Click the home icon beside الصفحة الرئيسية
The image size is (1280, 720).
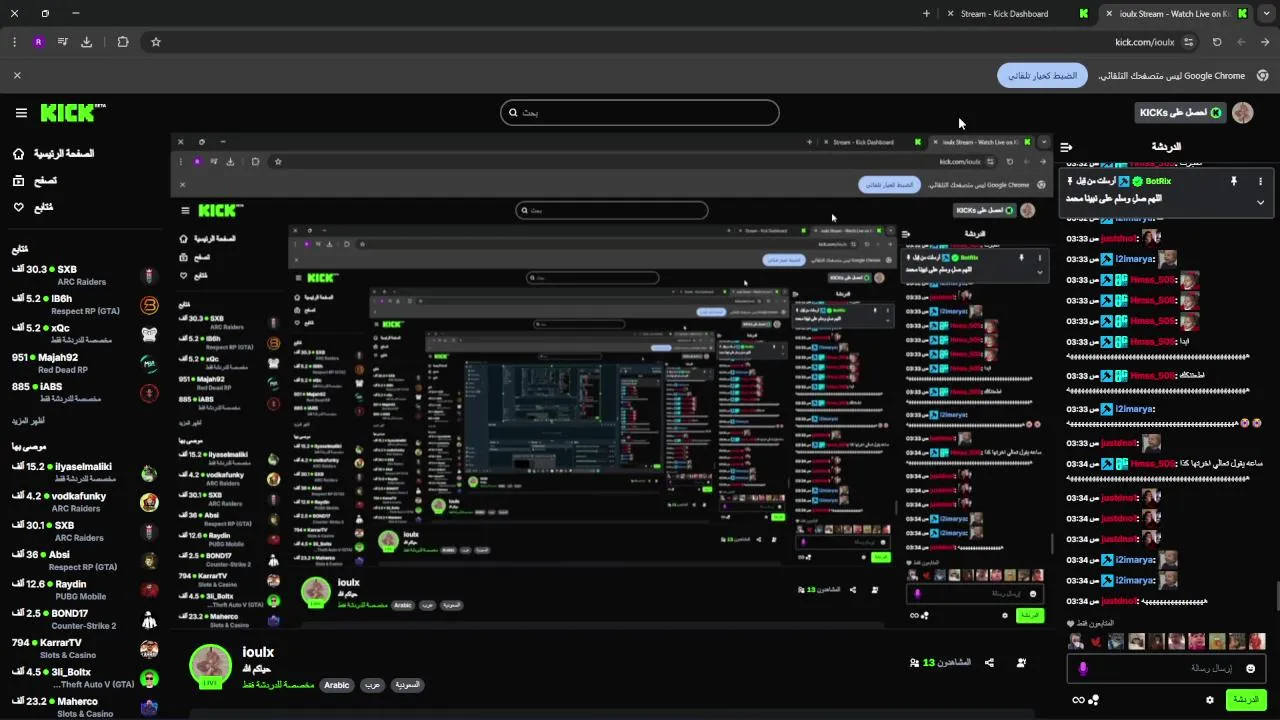point(19,154)
